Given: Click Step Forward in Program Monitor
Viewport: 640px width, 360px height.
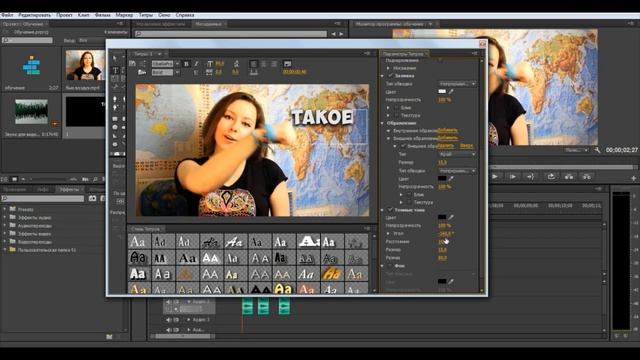Looking at the screenshot, I should click(513, 176).
